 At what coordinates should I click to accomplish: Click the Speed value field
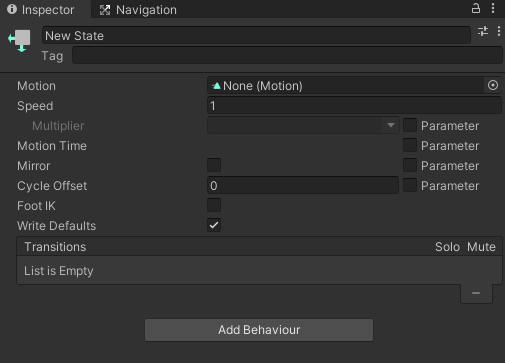(x=354, y=105)
